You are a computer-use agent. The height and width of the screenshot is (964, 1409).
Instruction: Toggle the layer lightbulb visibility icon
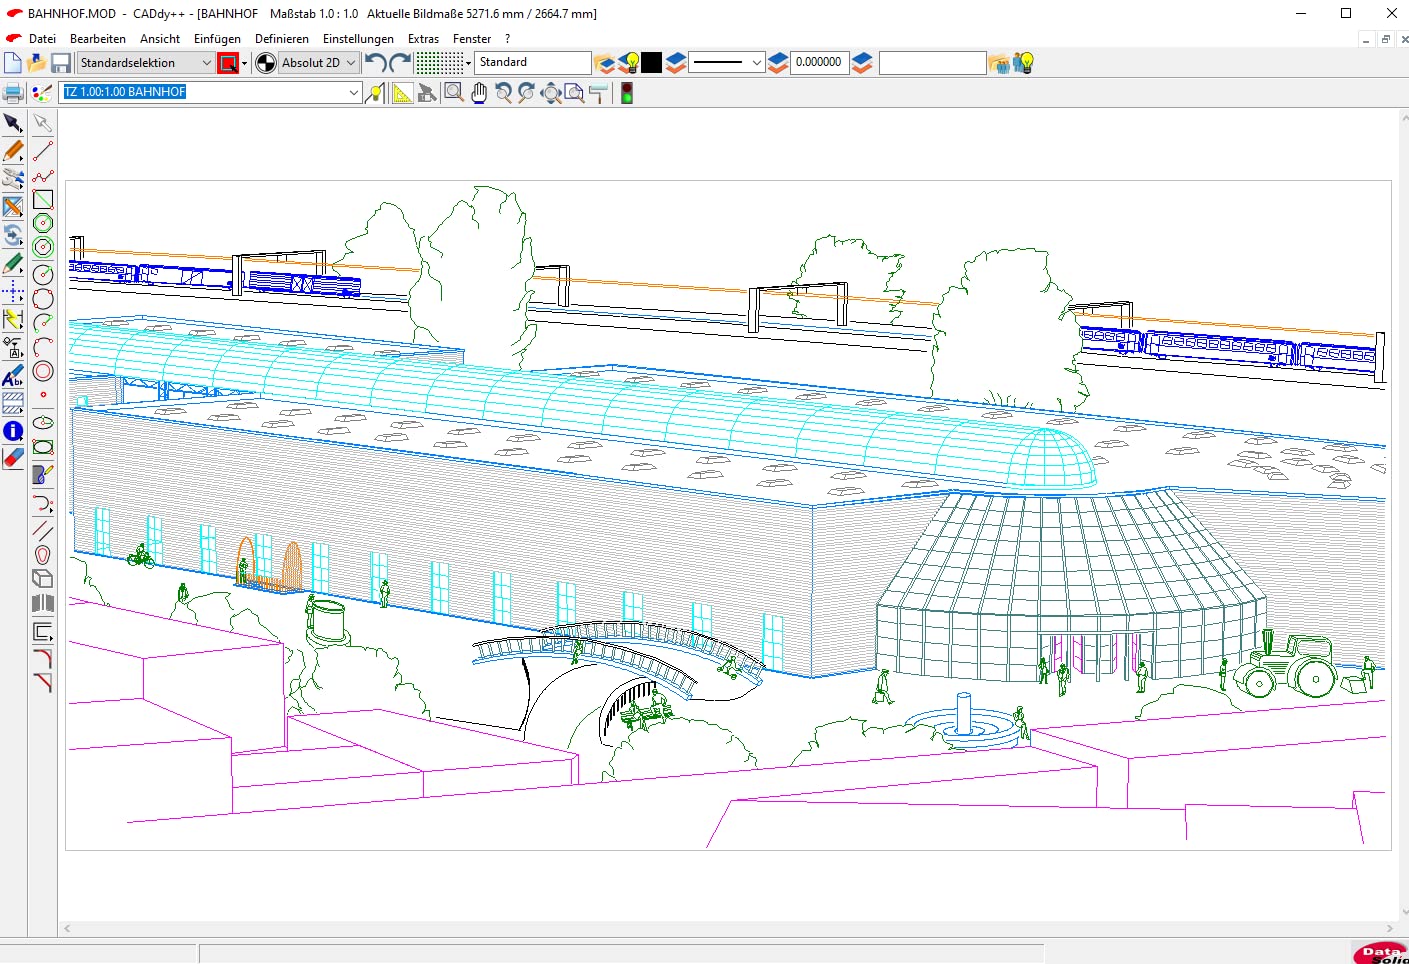pyautogui.click(x=629, y=63)
